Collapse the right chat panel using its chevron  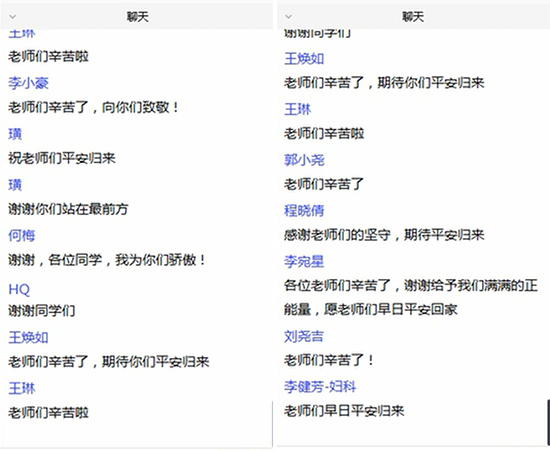click(x=288, y=17)
